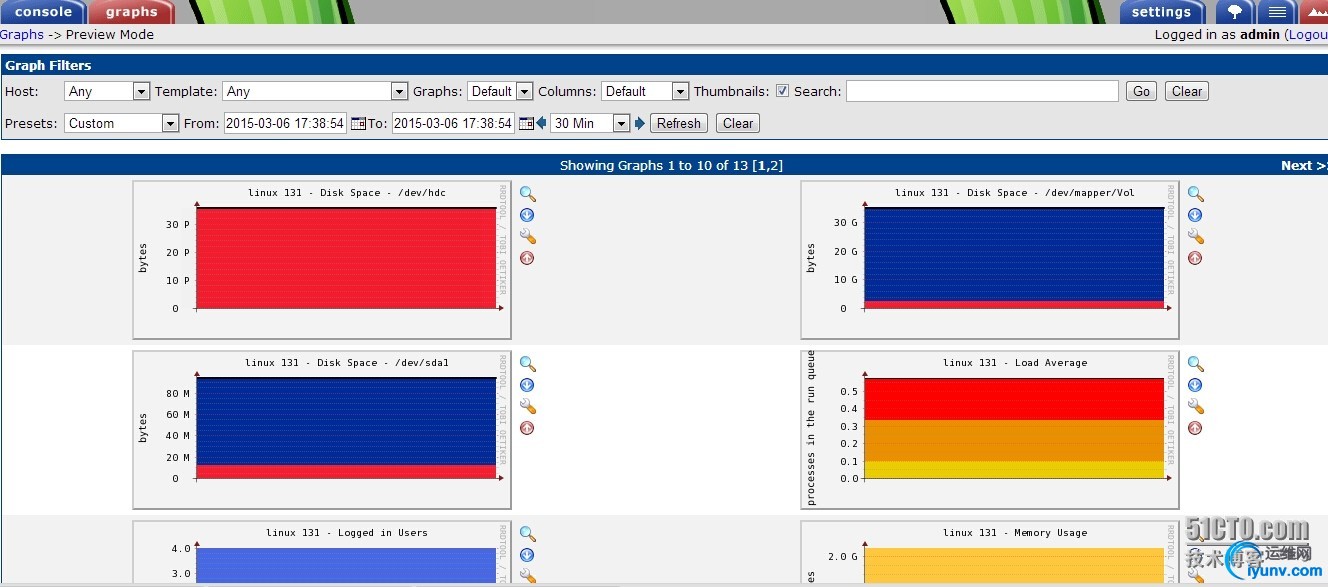Open the Presets dropdown showing Custom
1328x587 pixels.
(x=121, y=123)
